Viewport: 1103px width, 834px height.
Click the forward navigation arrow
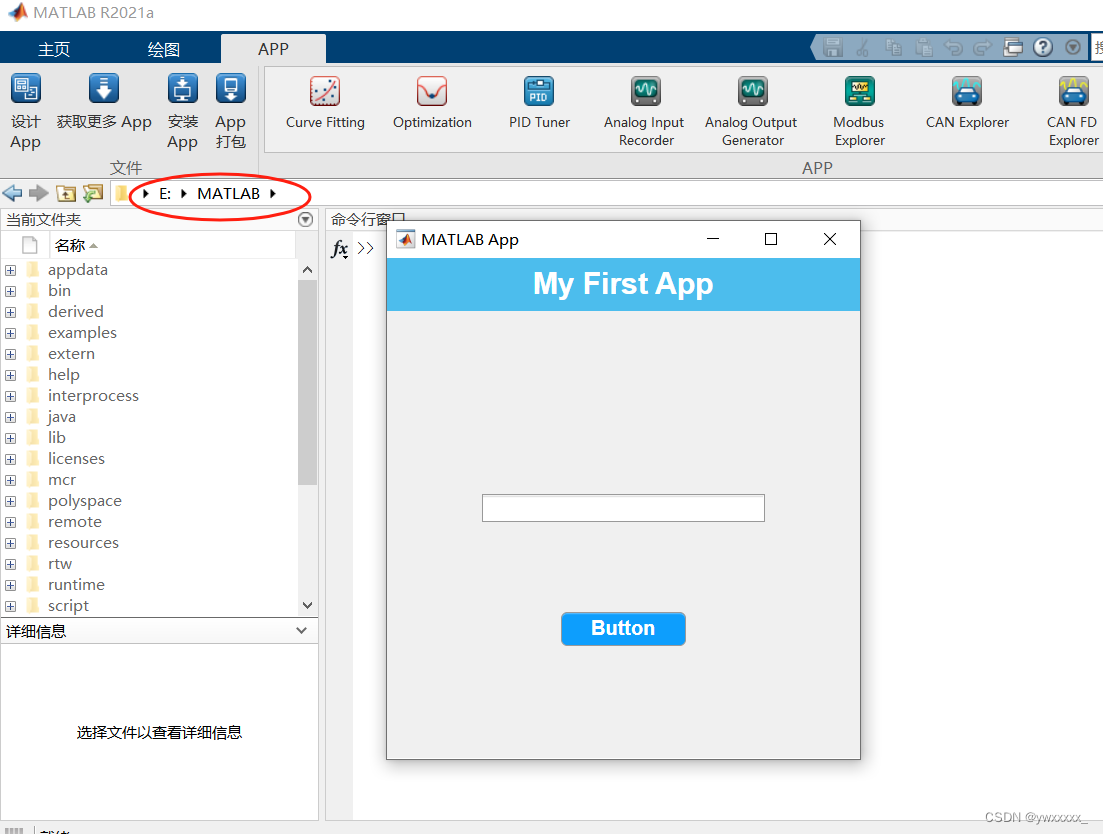[39, 193]
